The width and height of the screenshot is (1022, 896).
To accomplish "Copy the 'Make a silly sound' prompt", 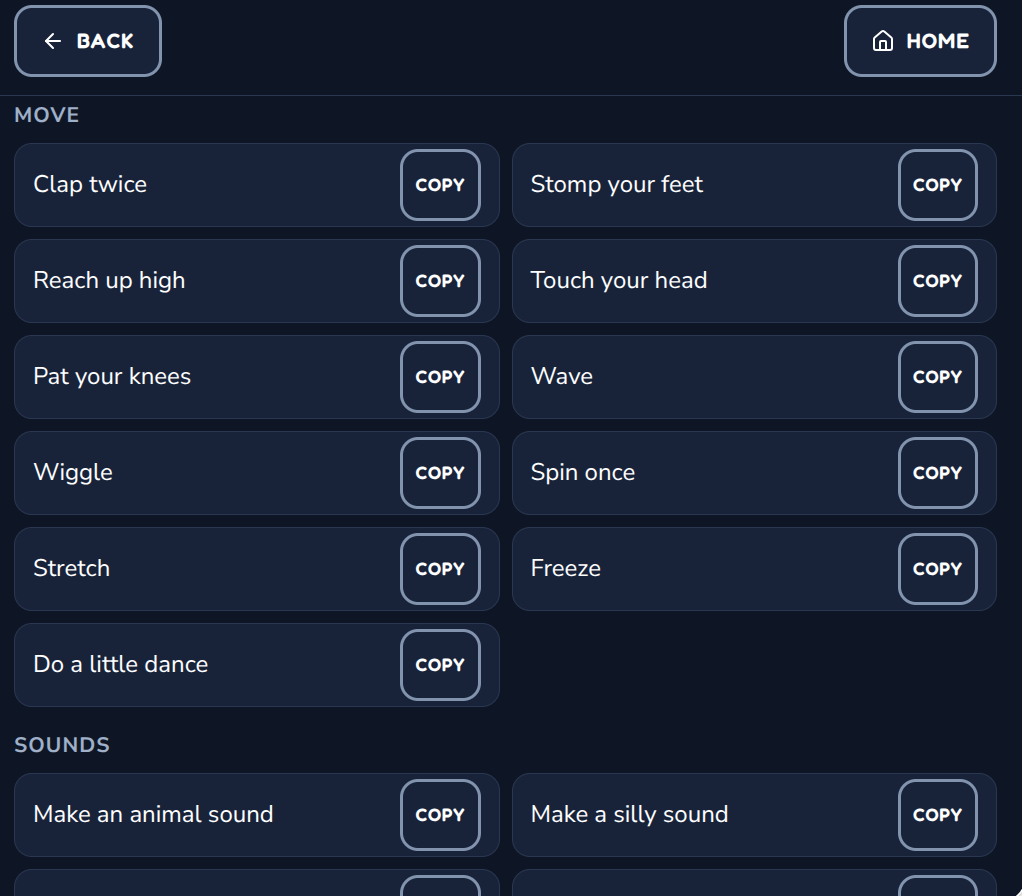I will pos(937,815).
